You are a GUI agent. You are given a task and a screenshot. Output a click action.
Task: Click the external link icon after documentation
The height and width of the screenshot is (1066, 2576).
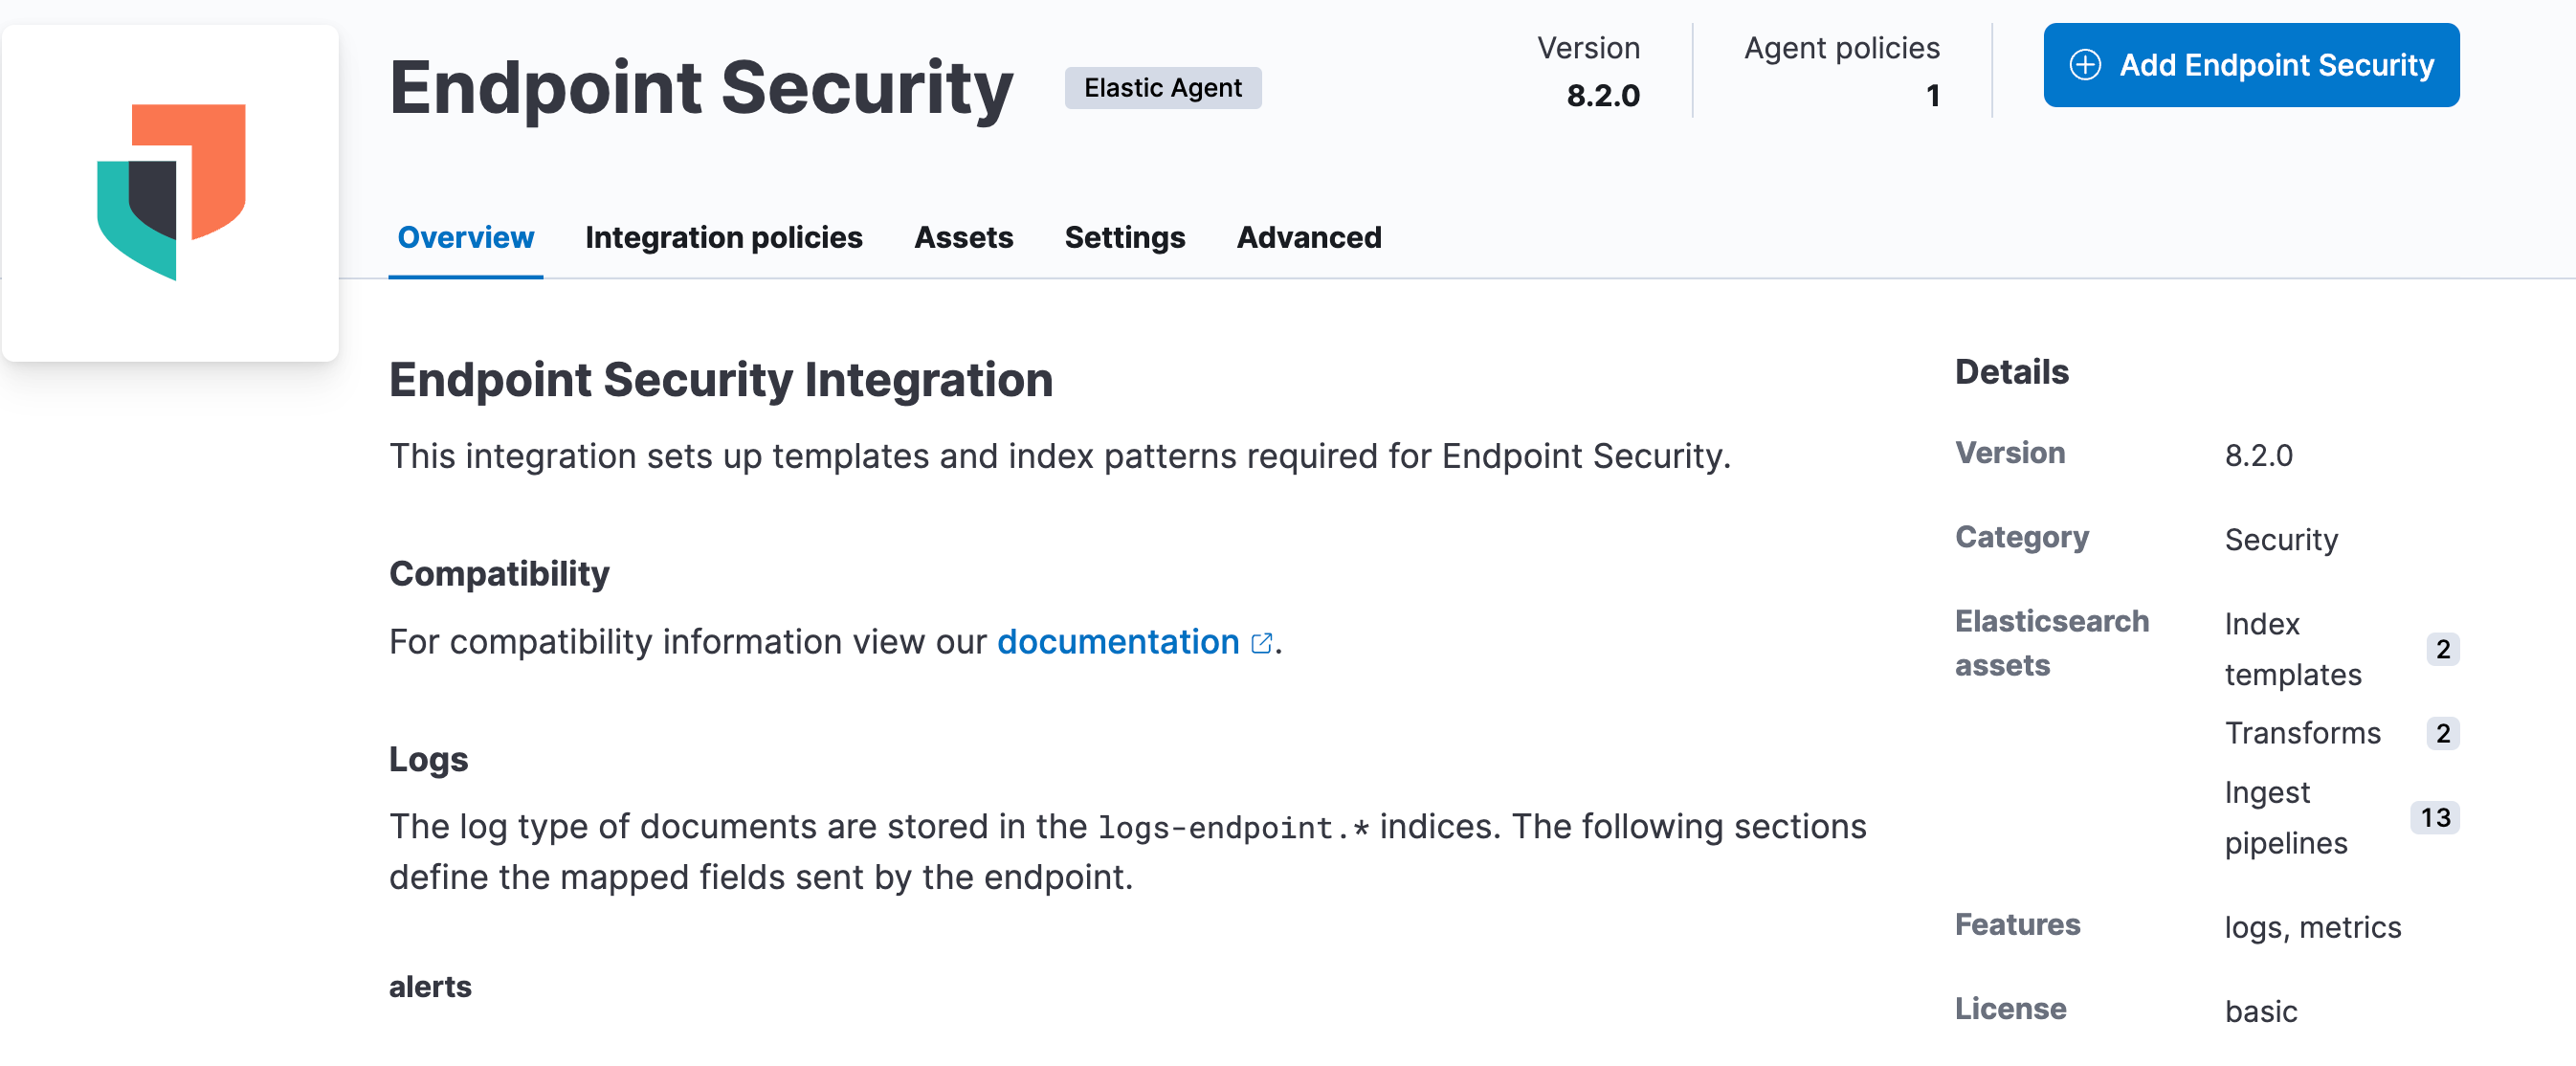pyautogui.click(x=1262, y=643)
